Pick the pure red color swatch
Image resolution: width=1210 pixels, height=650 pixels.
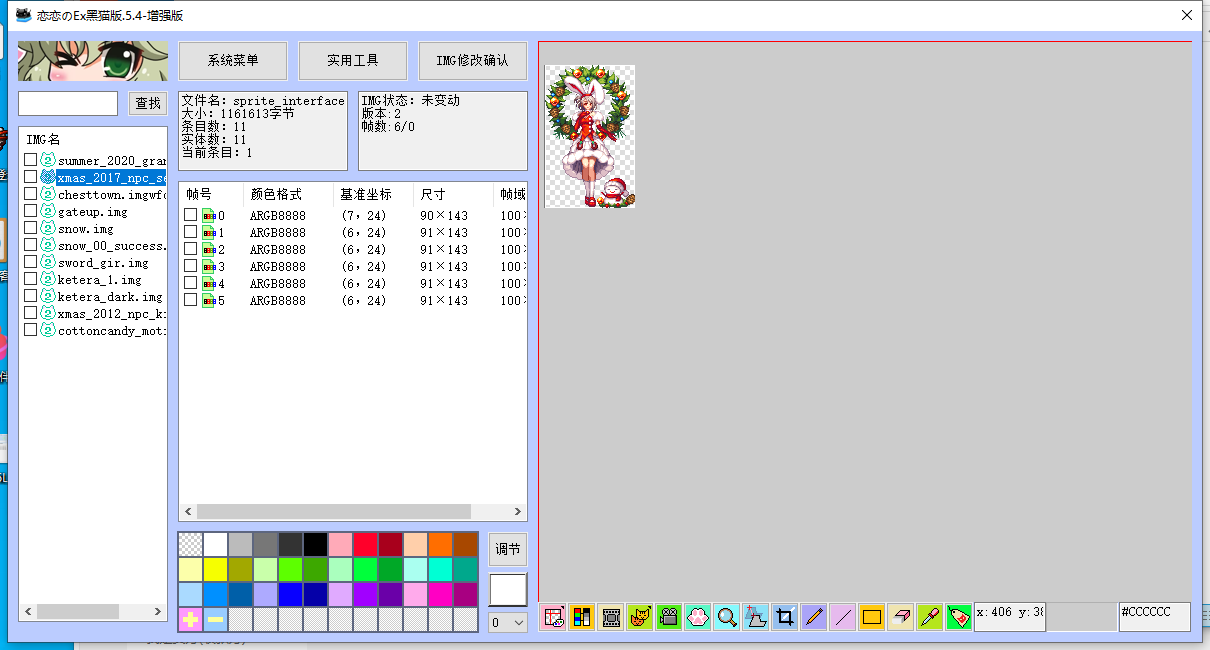click(365, 544)
